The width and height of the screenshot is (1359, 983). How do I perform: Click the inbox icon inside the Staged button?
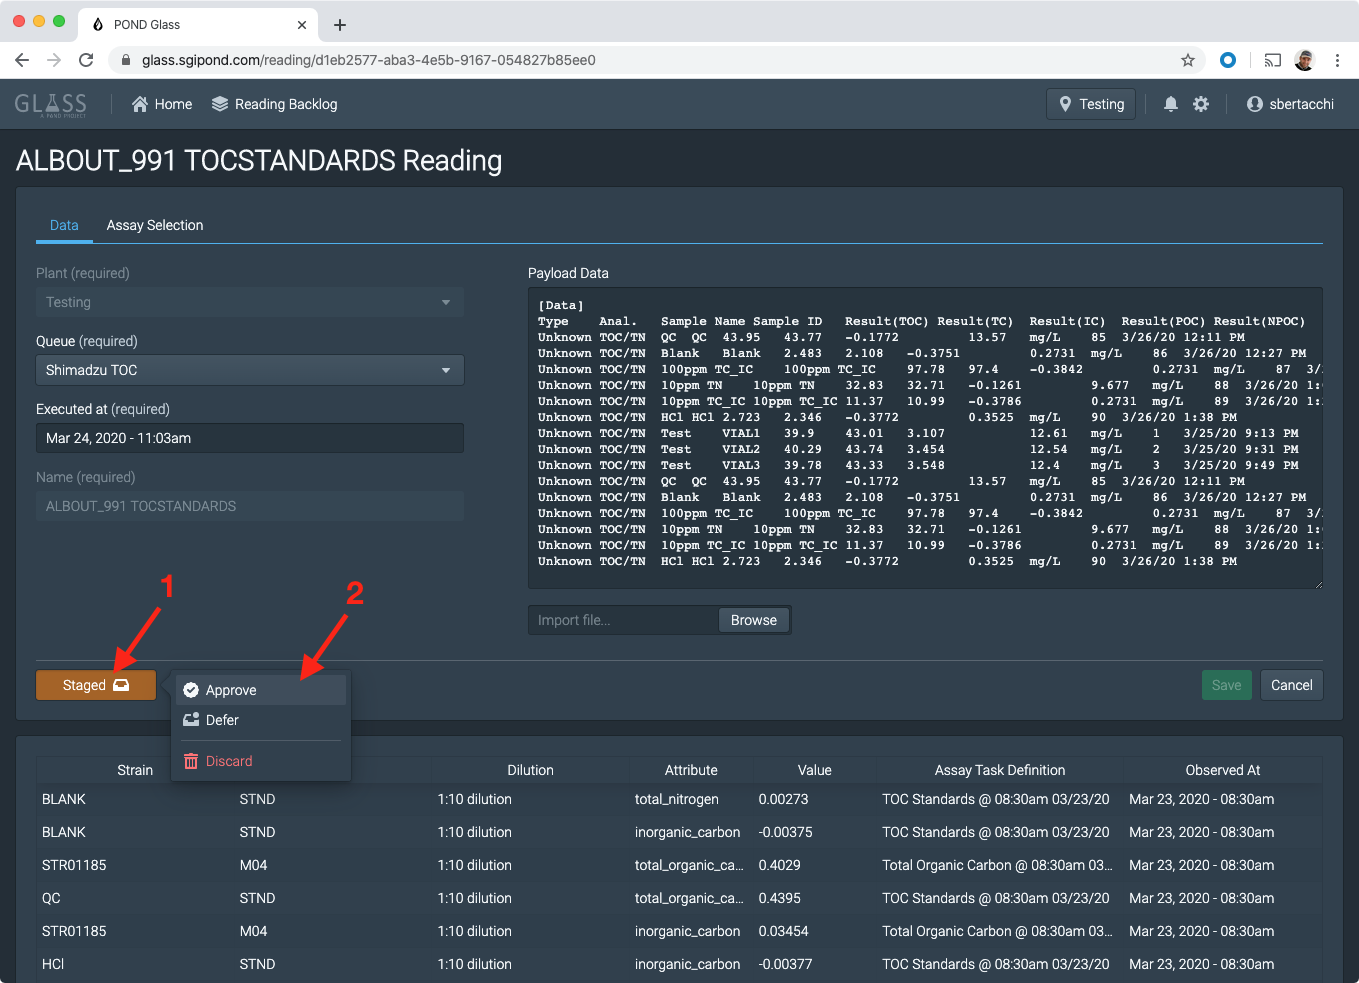120,685
